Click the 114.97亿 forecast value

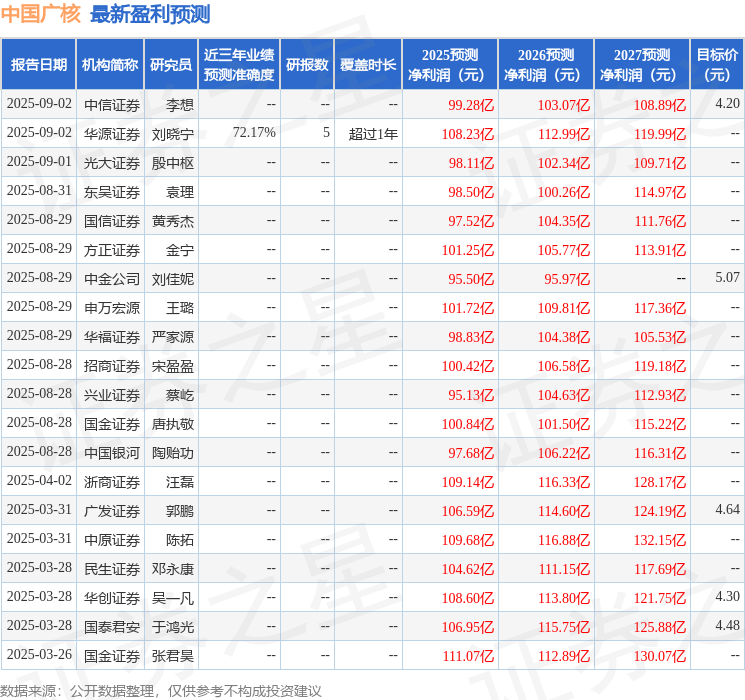tap(659, 192)
